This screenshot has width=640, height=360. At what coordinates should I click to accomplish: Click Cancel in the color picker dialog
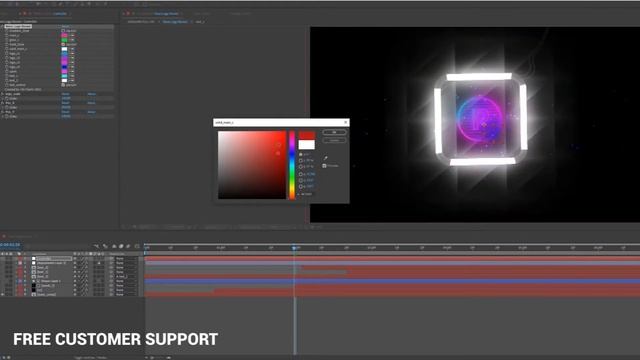334,140
